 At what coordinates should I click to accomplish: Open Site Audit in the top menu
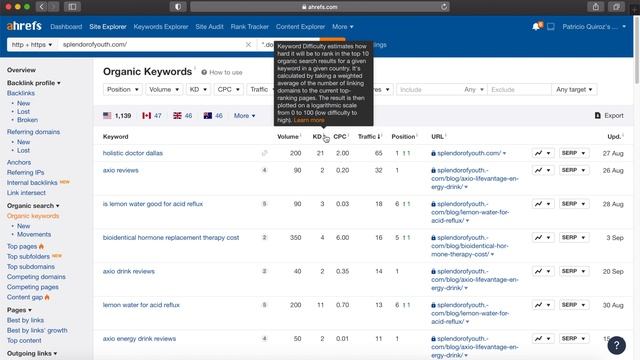pos(209,27)
